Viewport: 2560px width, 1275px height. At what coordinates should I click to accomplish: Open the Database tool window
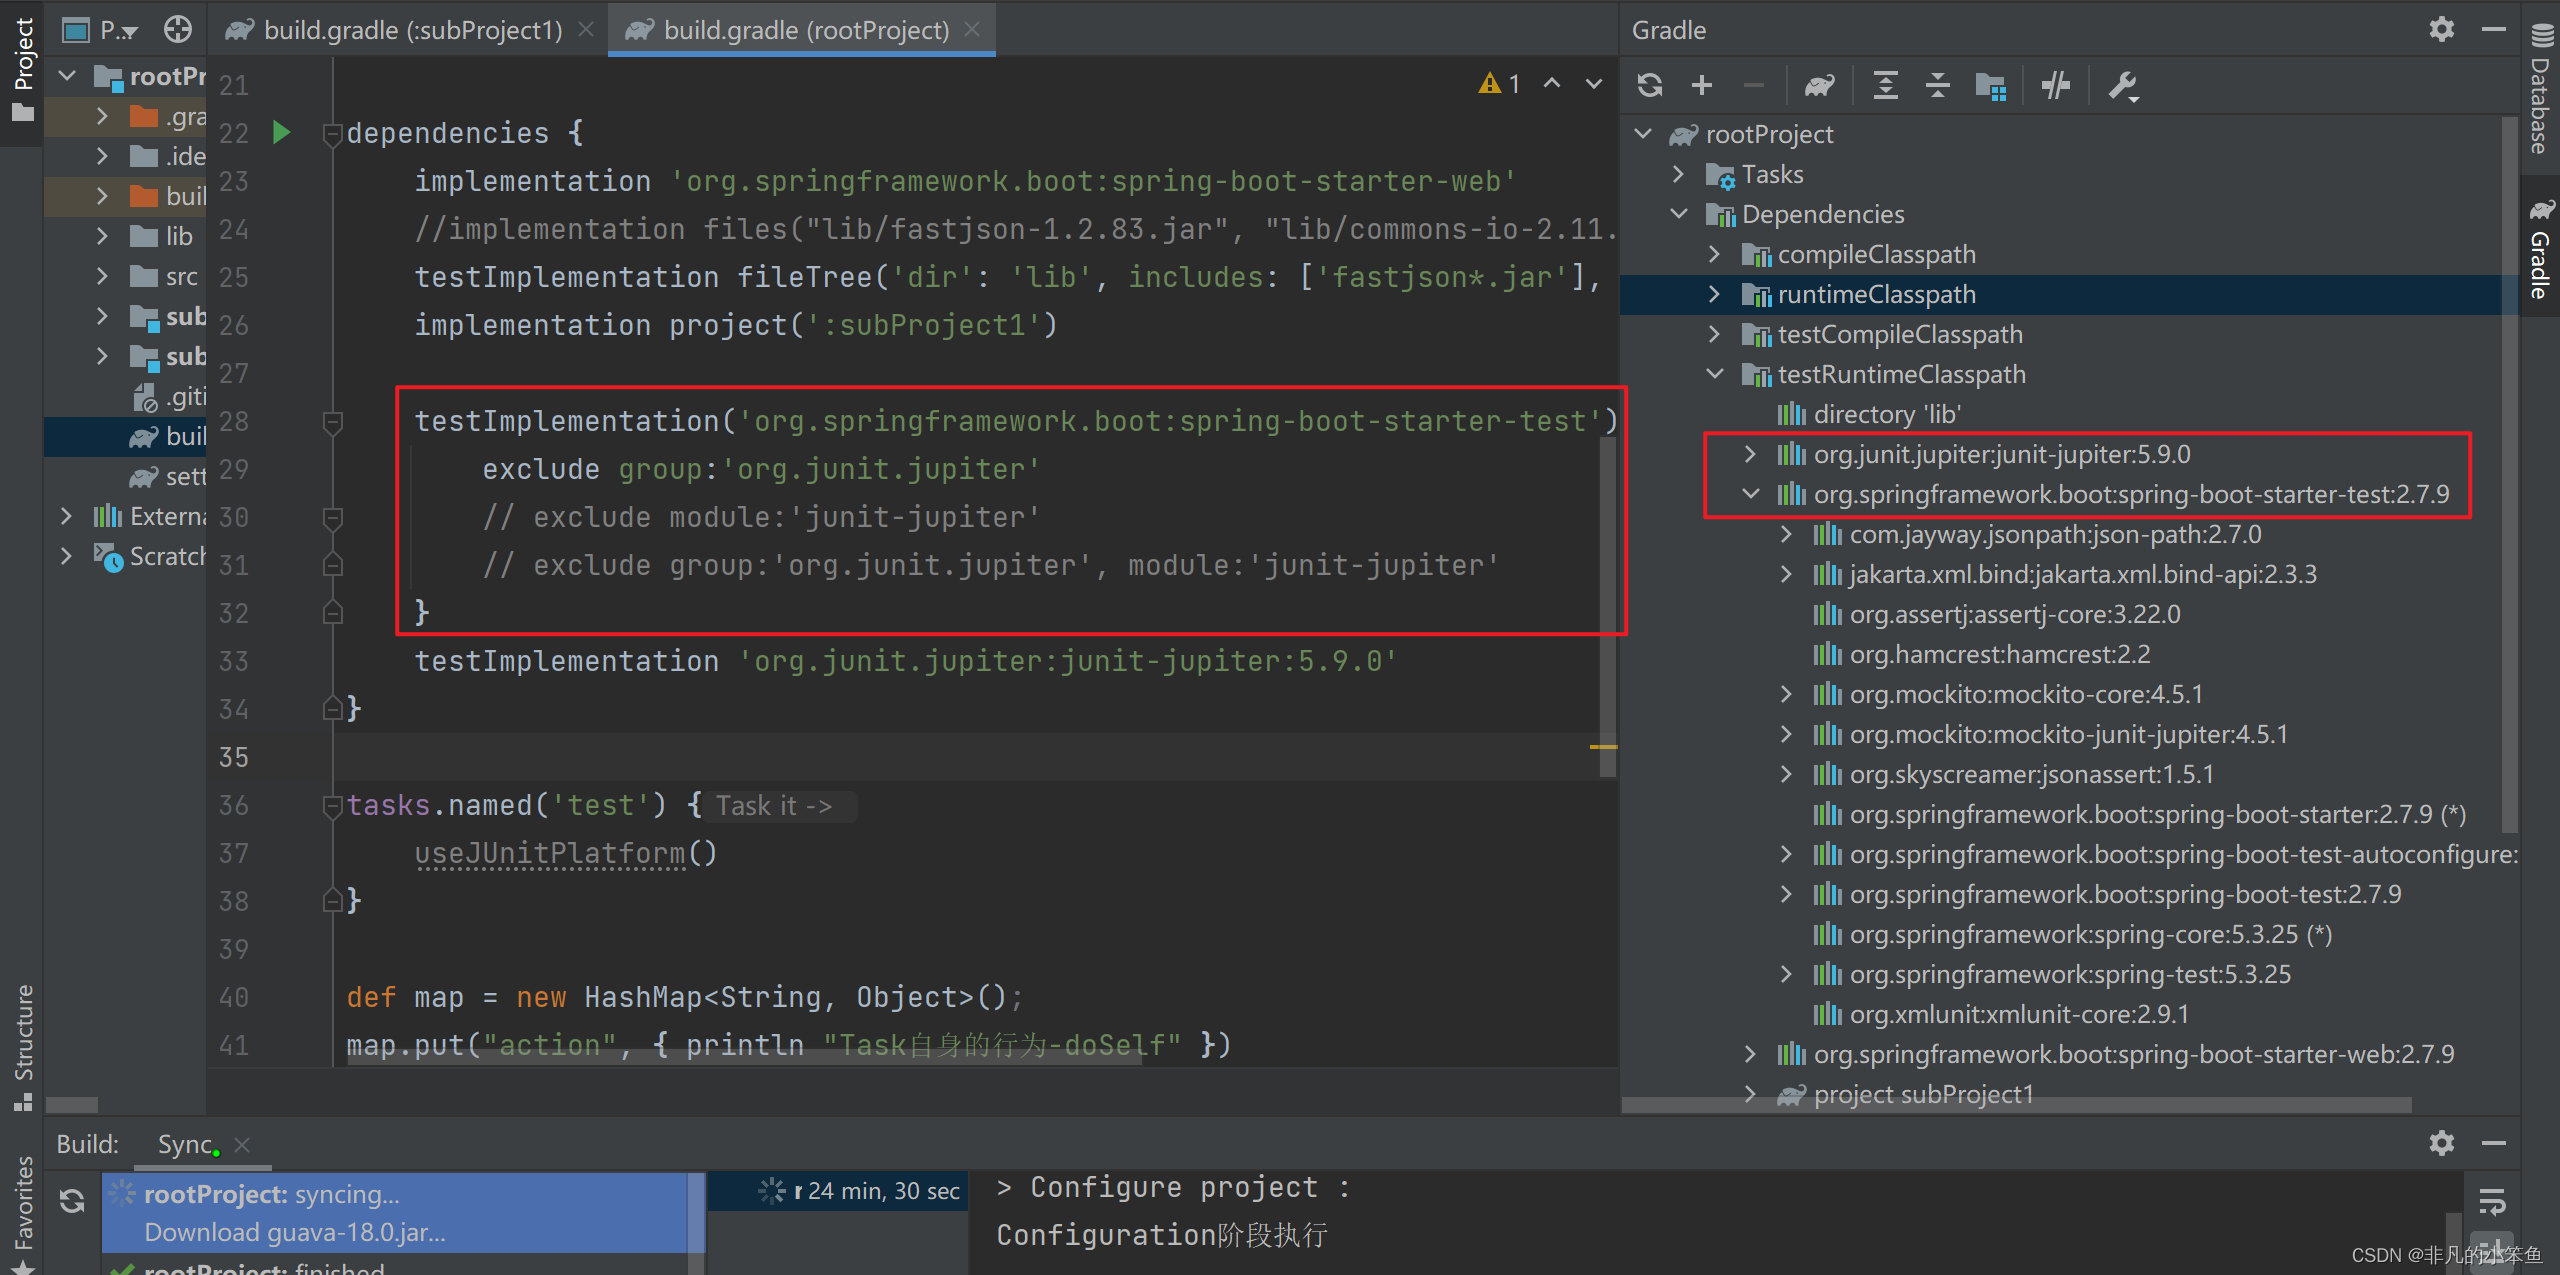coord(2541,90)
